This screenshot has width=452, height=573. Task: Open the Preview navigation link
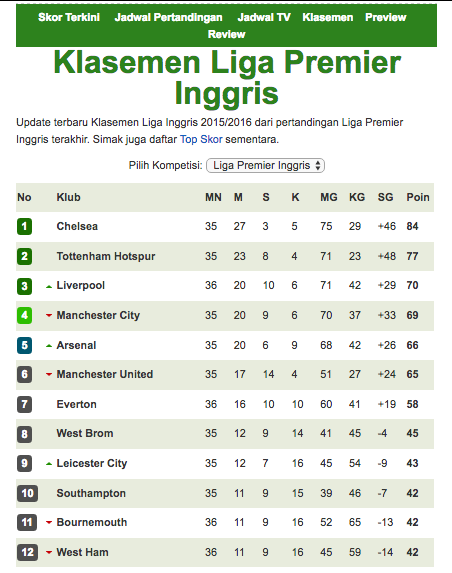385,17
